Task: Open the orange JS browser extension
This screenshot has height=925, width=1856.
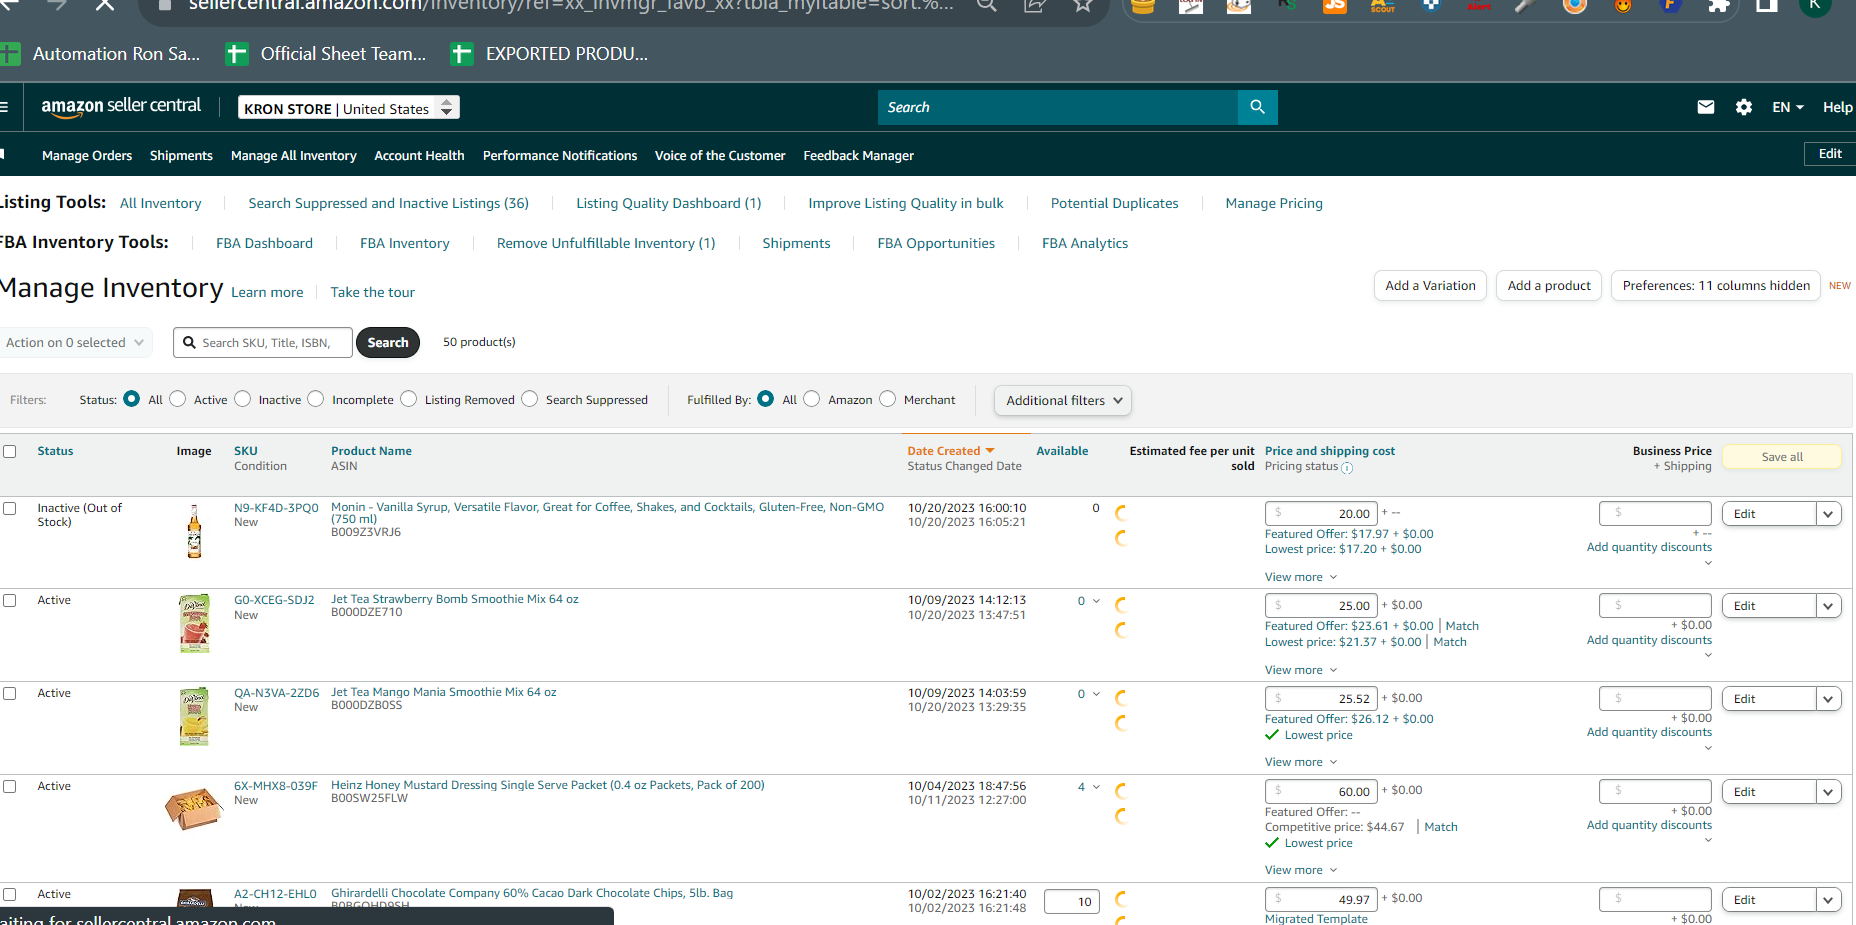Action: click(1334, 5)
